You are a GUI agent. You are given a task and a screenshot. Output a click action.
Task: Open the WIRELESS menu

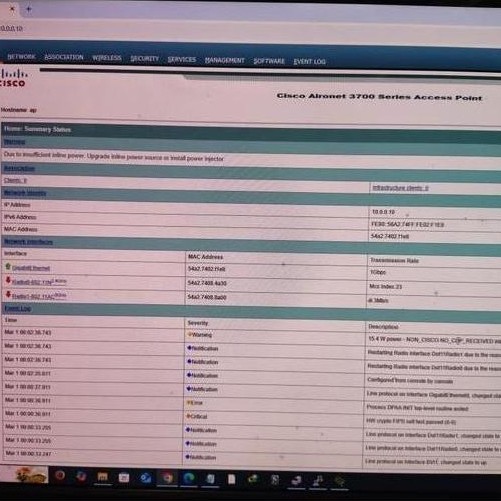[x=107, y=58]
